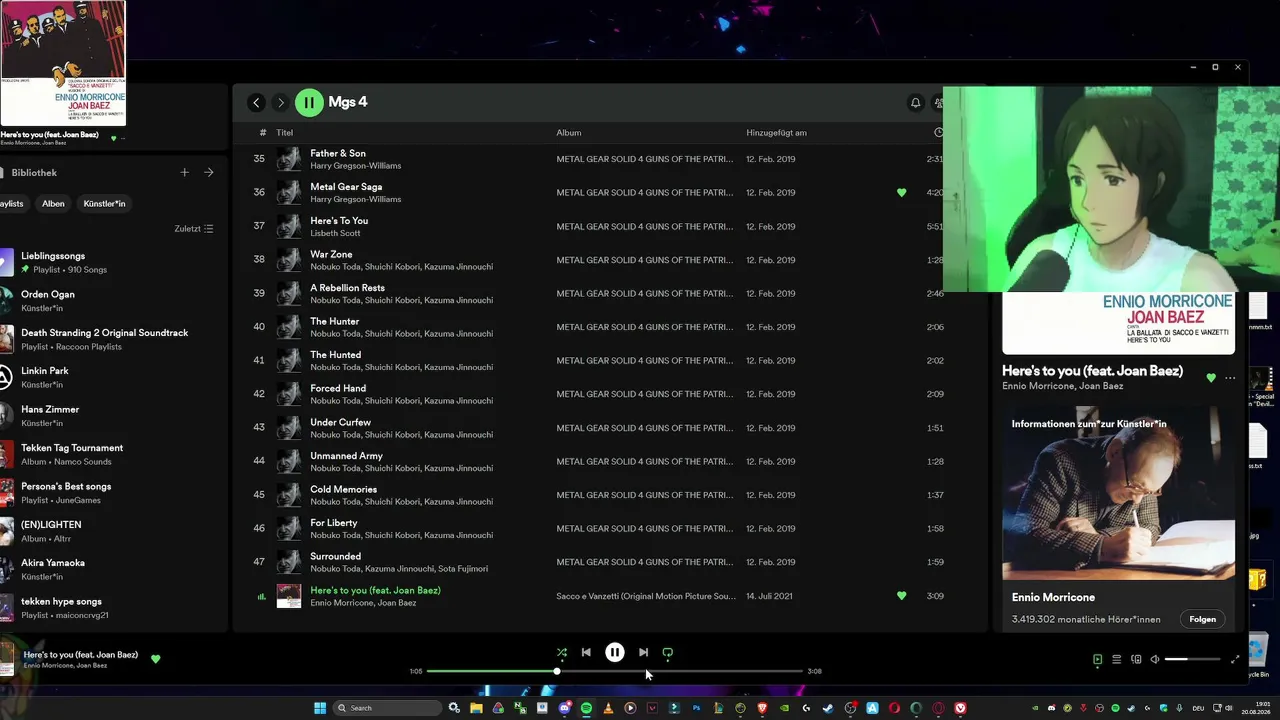Skip to the next track

click(x=643, y=653)
